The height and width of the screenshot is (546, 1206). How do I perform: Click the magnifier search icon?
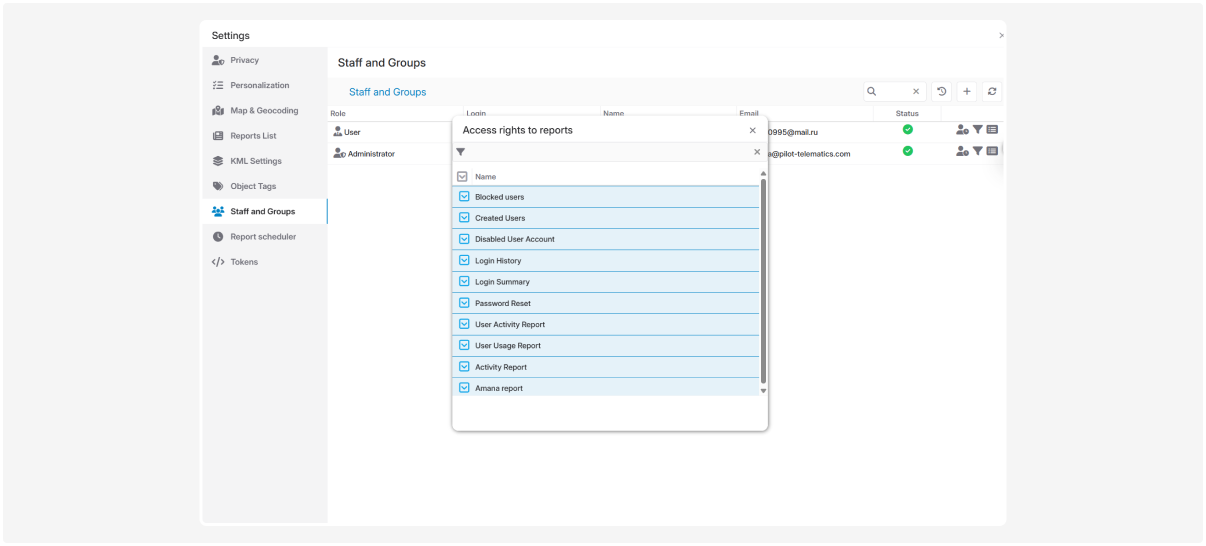[872, 92]
